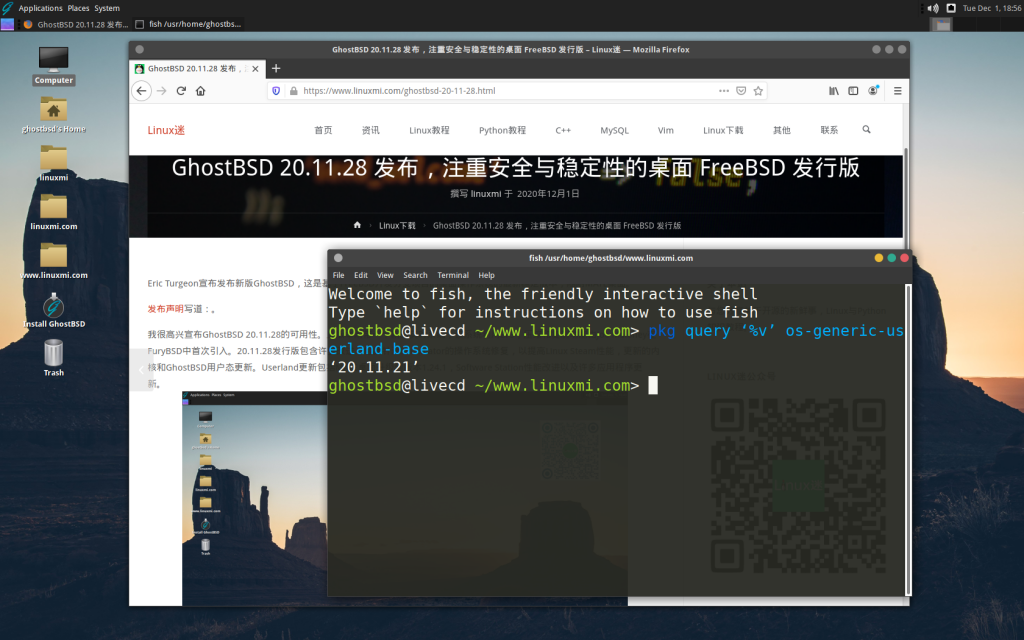Click notification tray icon beside volume
Viewport: 1024px width, 640px height.
click(951, 8)
